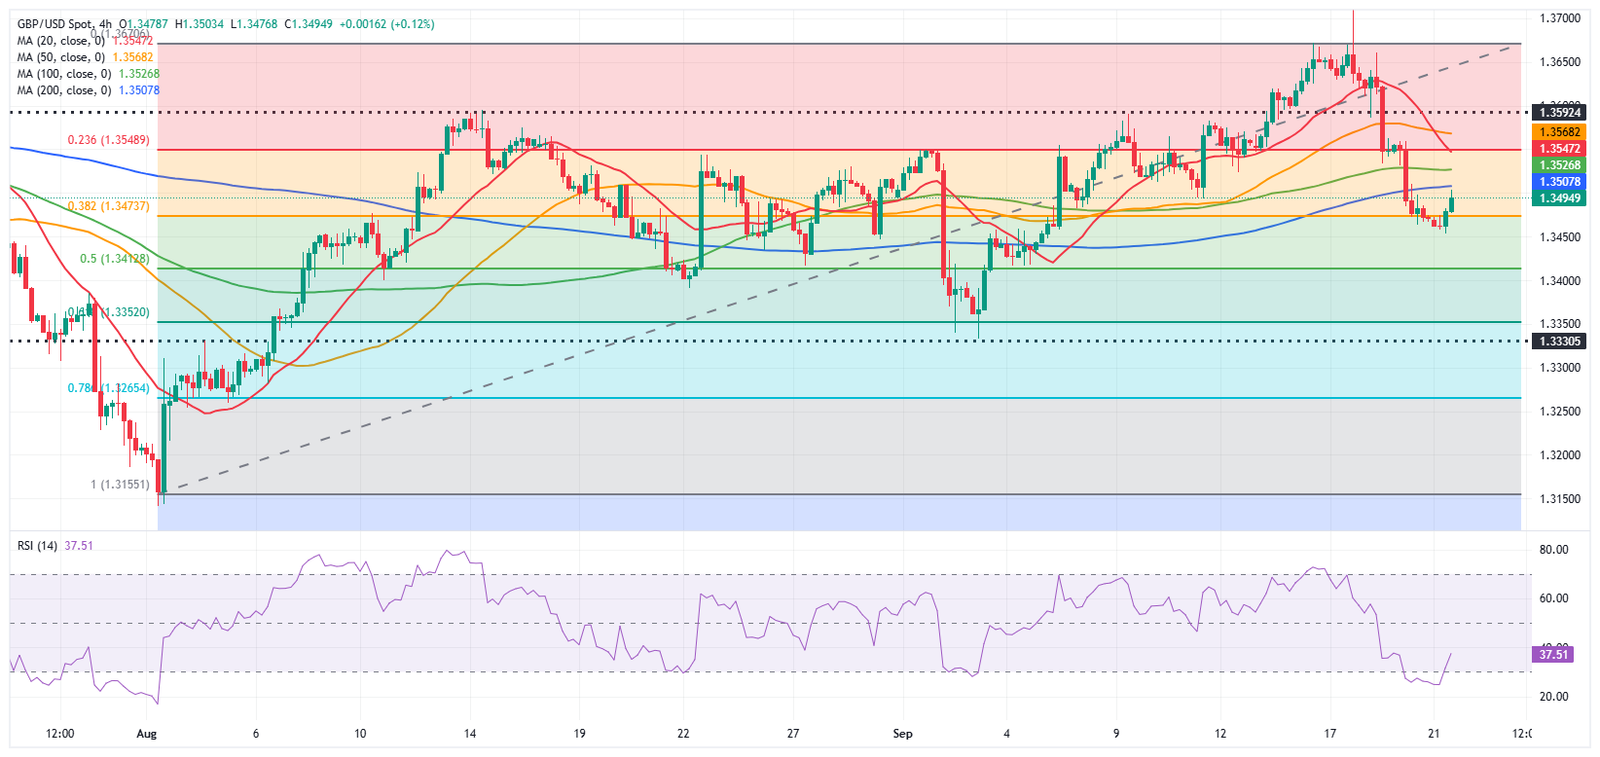The width and height of the screenshot is (1600, 757).
Task: Select the 0.236 (1.35489) Fibonacci label
Action: (109, 140)
